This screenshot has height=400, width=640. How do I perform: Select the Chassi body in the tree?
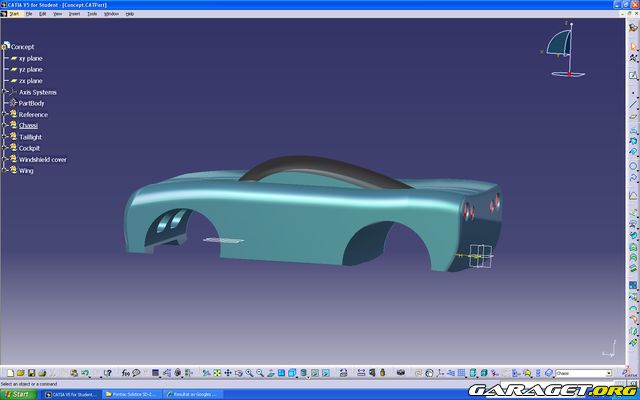28,125
